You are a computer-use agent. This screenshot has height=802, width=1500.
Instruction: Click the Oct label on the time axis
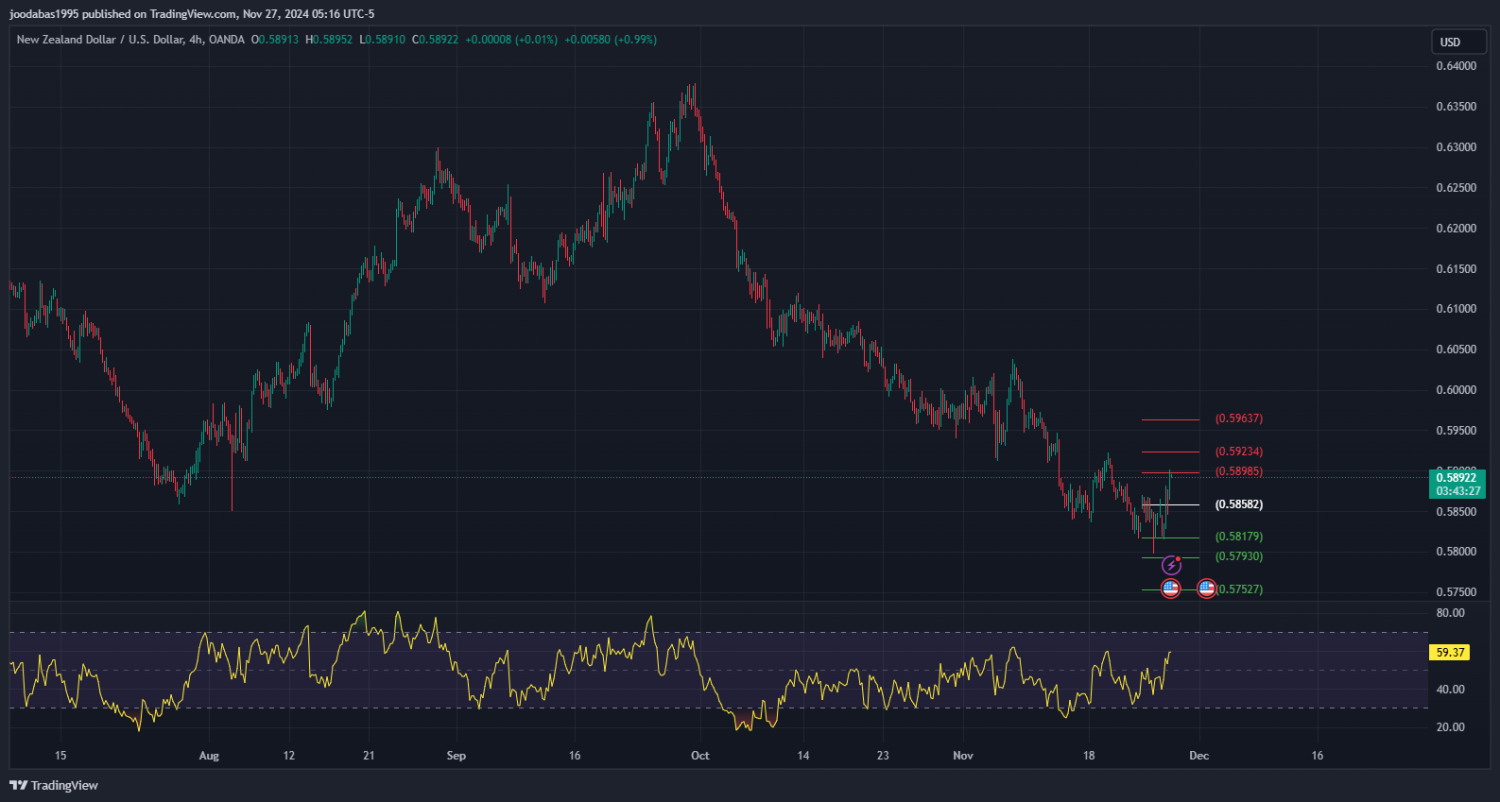coord(700,756)
